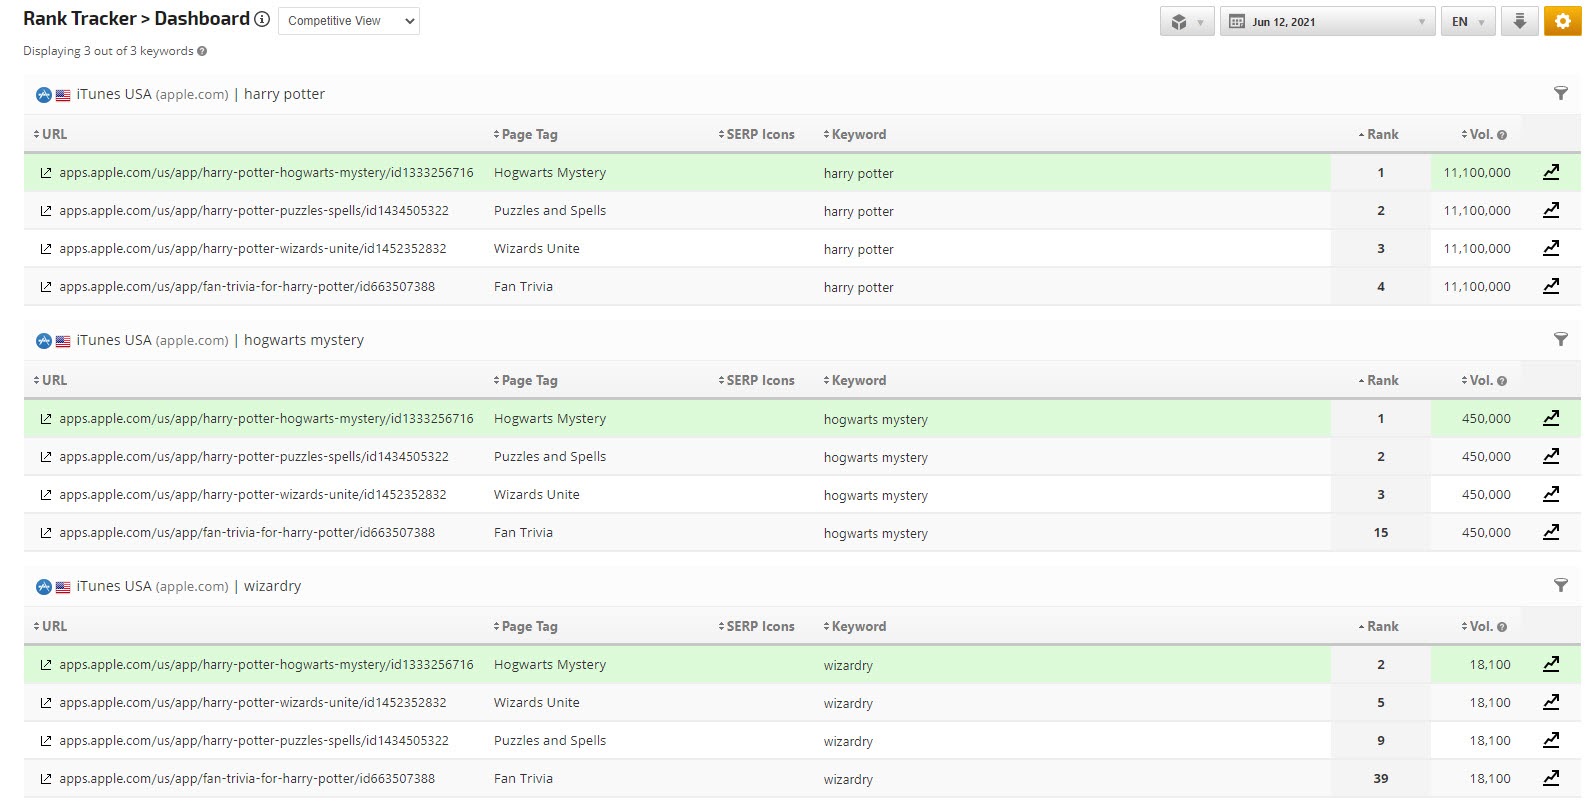Open the orange settings gear button

click(x=1562, y=21)
